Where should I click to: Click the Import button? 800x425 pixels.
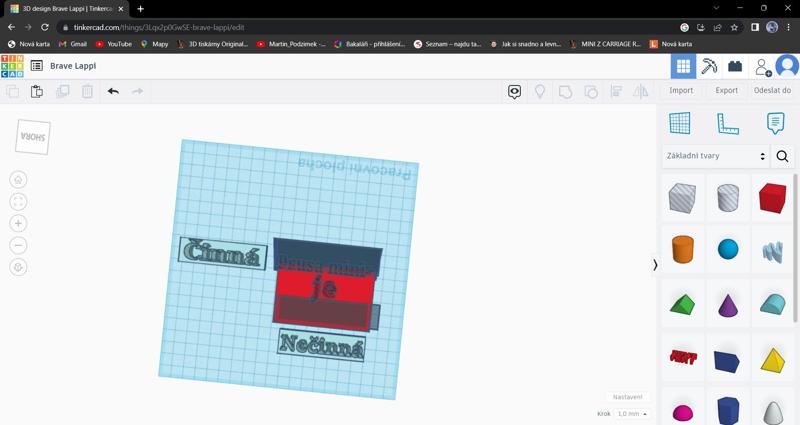click(681, 90)
